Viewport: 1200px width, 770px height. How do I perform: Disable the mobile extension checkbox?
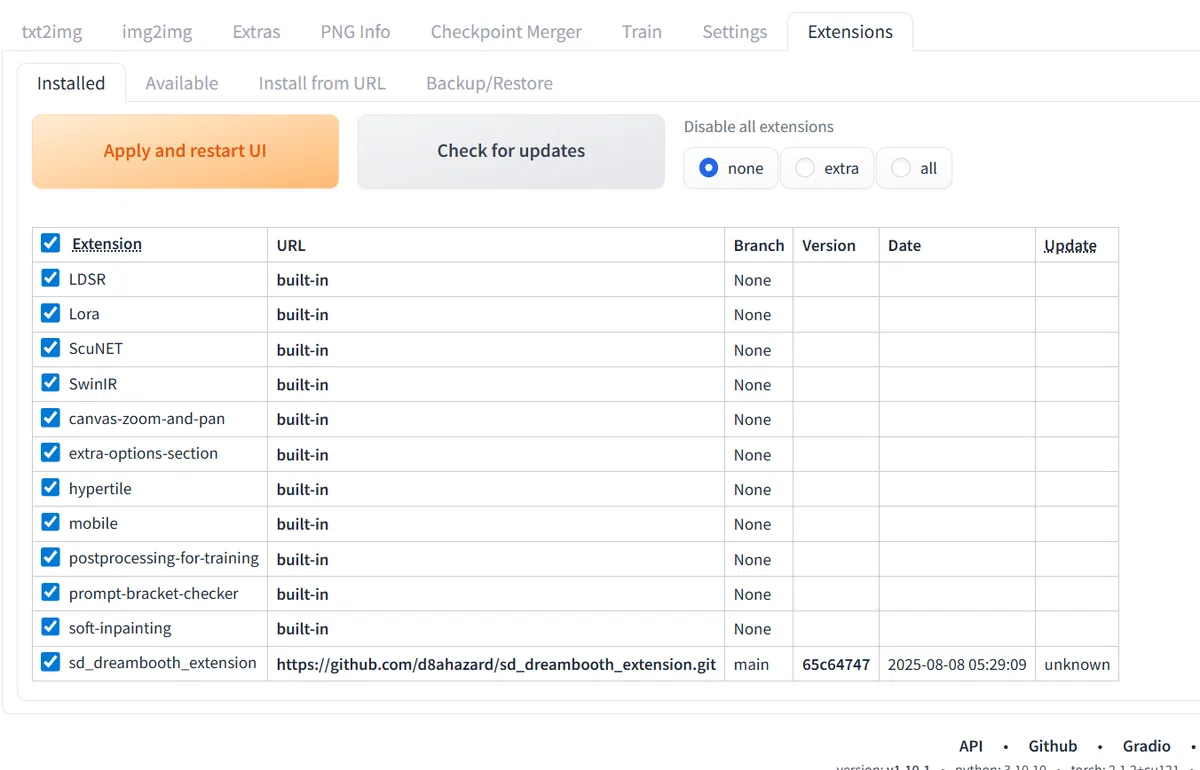pos(51,523)
